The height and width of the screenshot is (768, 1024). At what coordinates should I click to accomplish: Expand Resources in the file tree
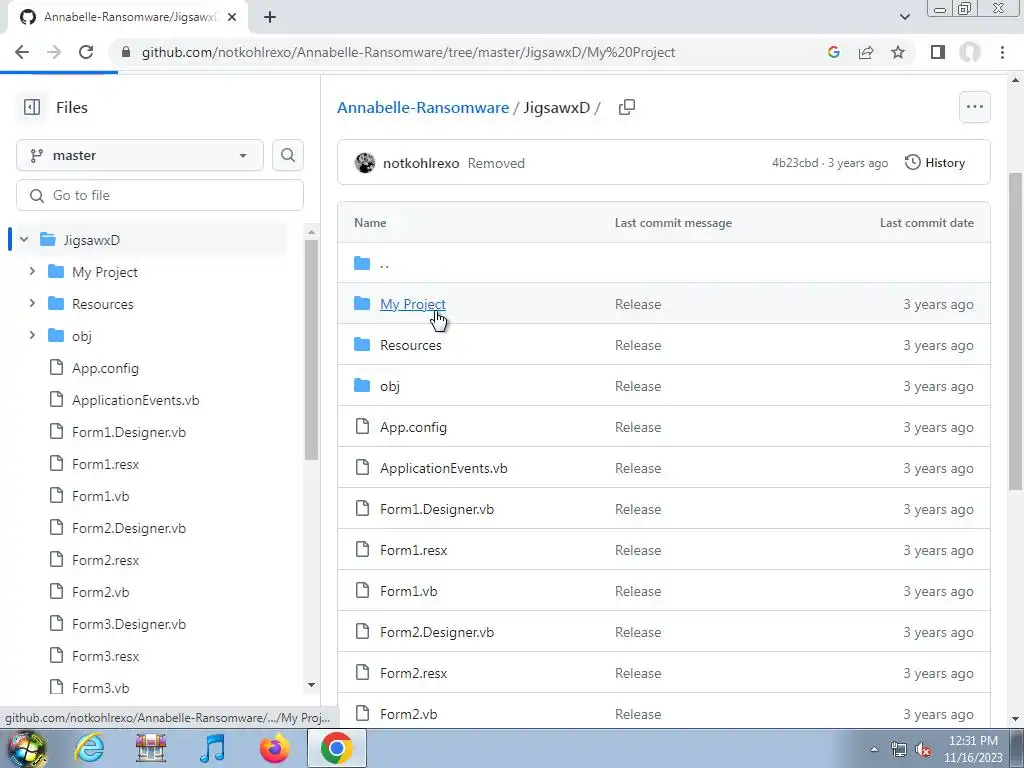pyautogui.click(x=32, y=303)
